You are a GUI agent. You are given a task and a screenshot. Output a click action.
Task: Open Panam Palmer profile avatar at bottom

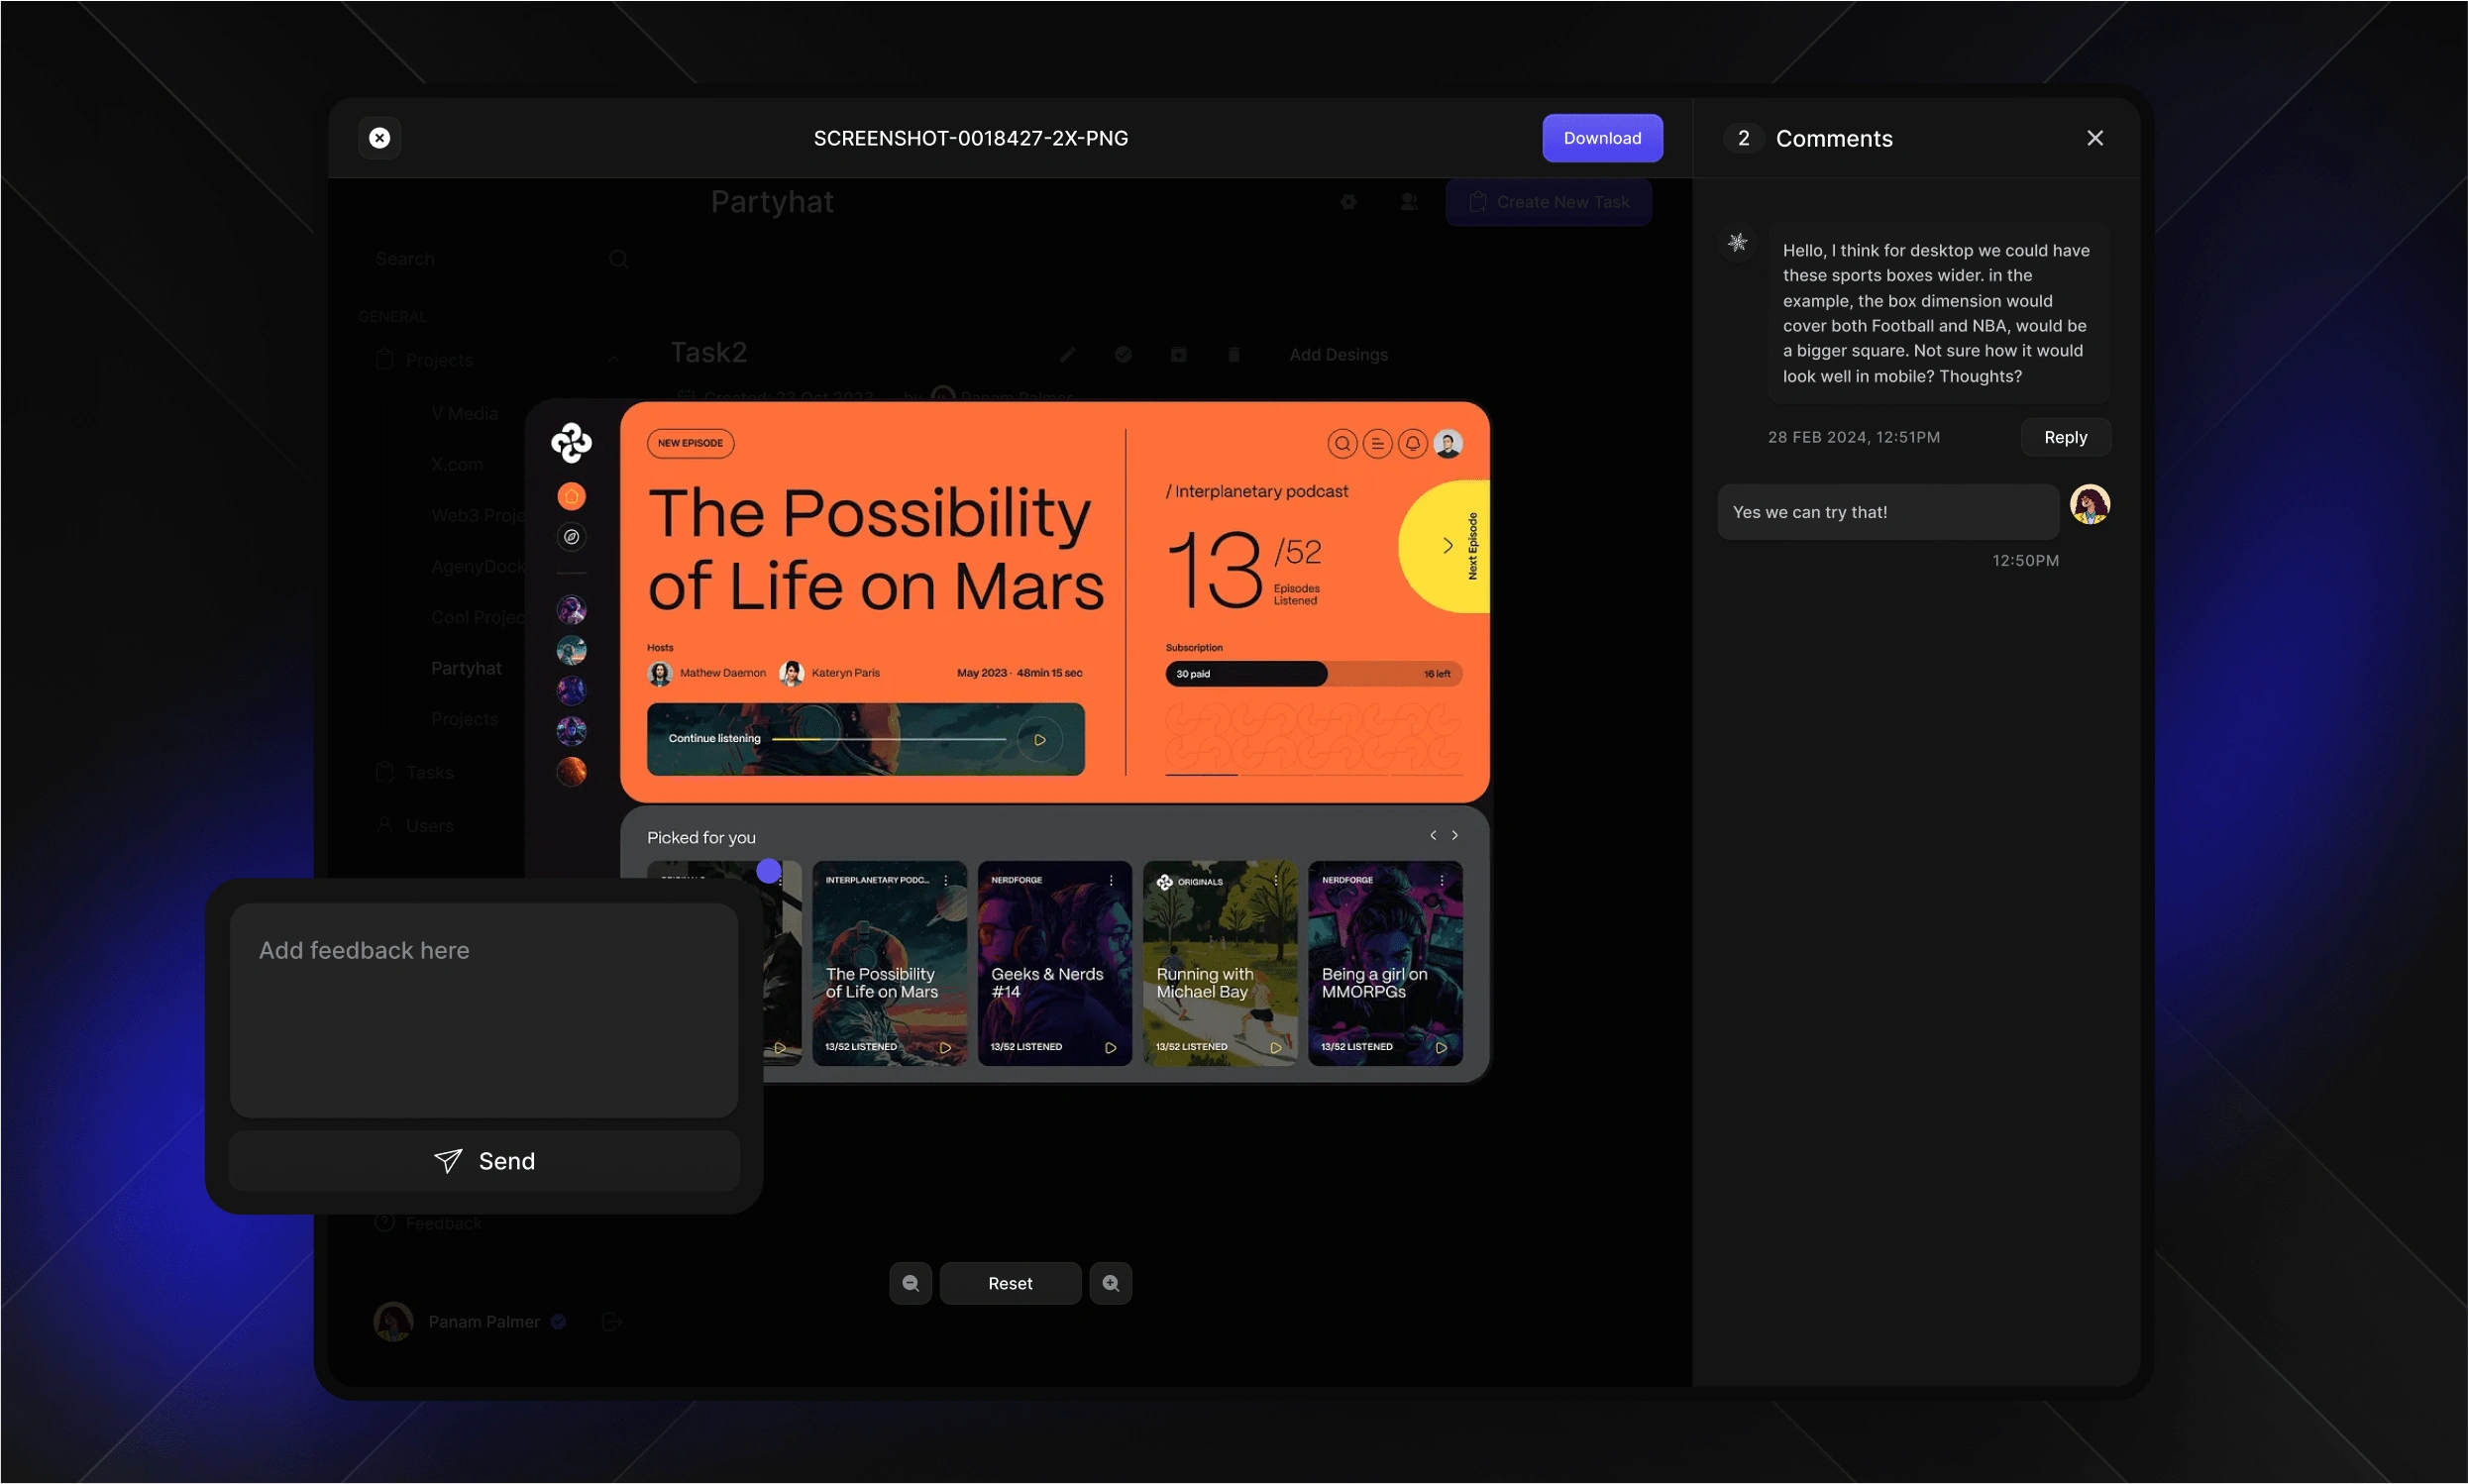[393, 1321]
